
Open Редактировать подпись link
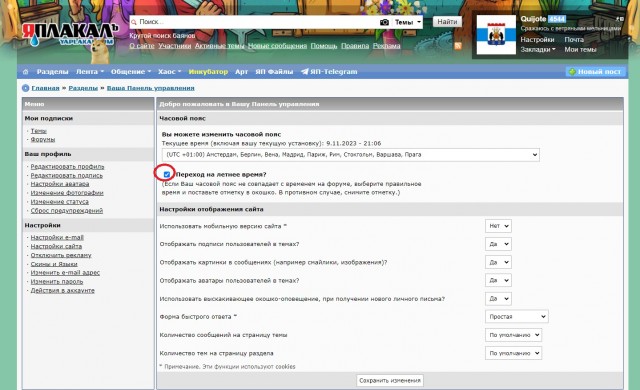pos(67,175)
